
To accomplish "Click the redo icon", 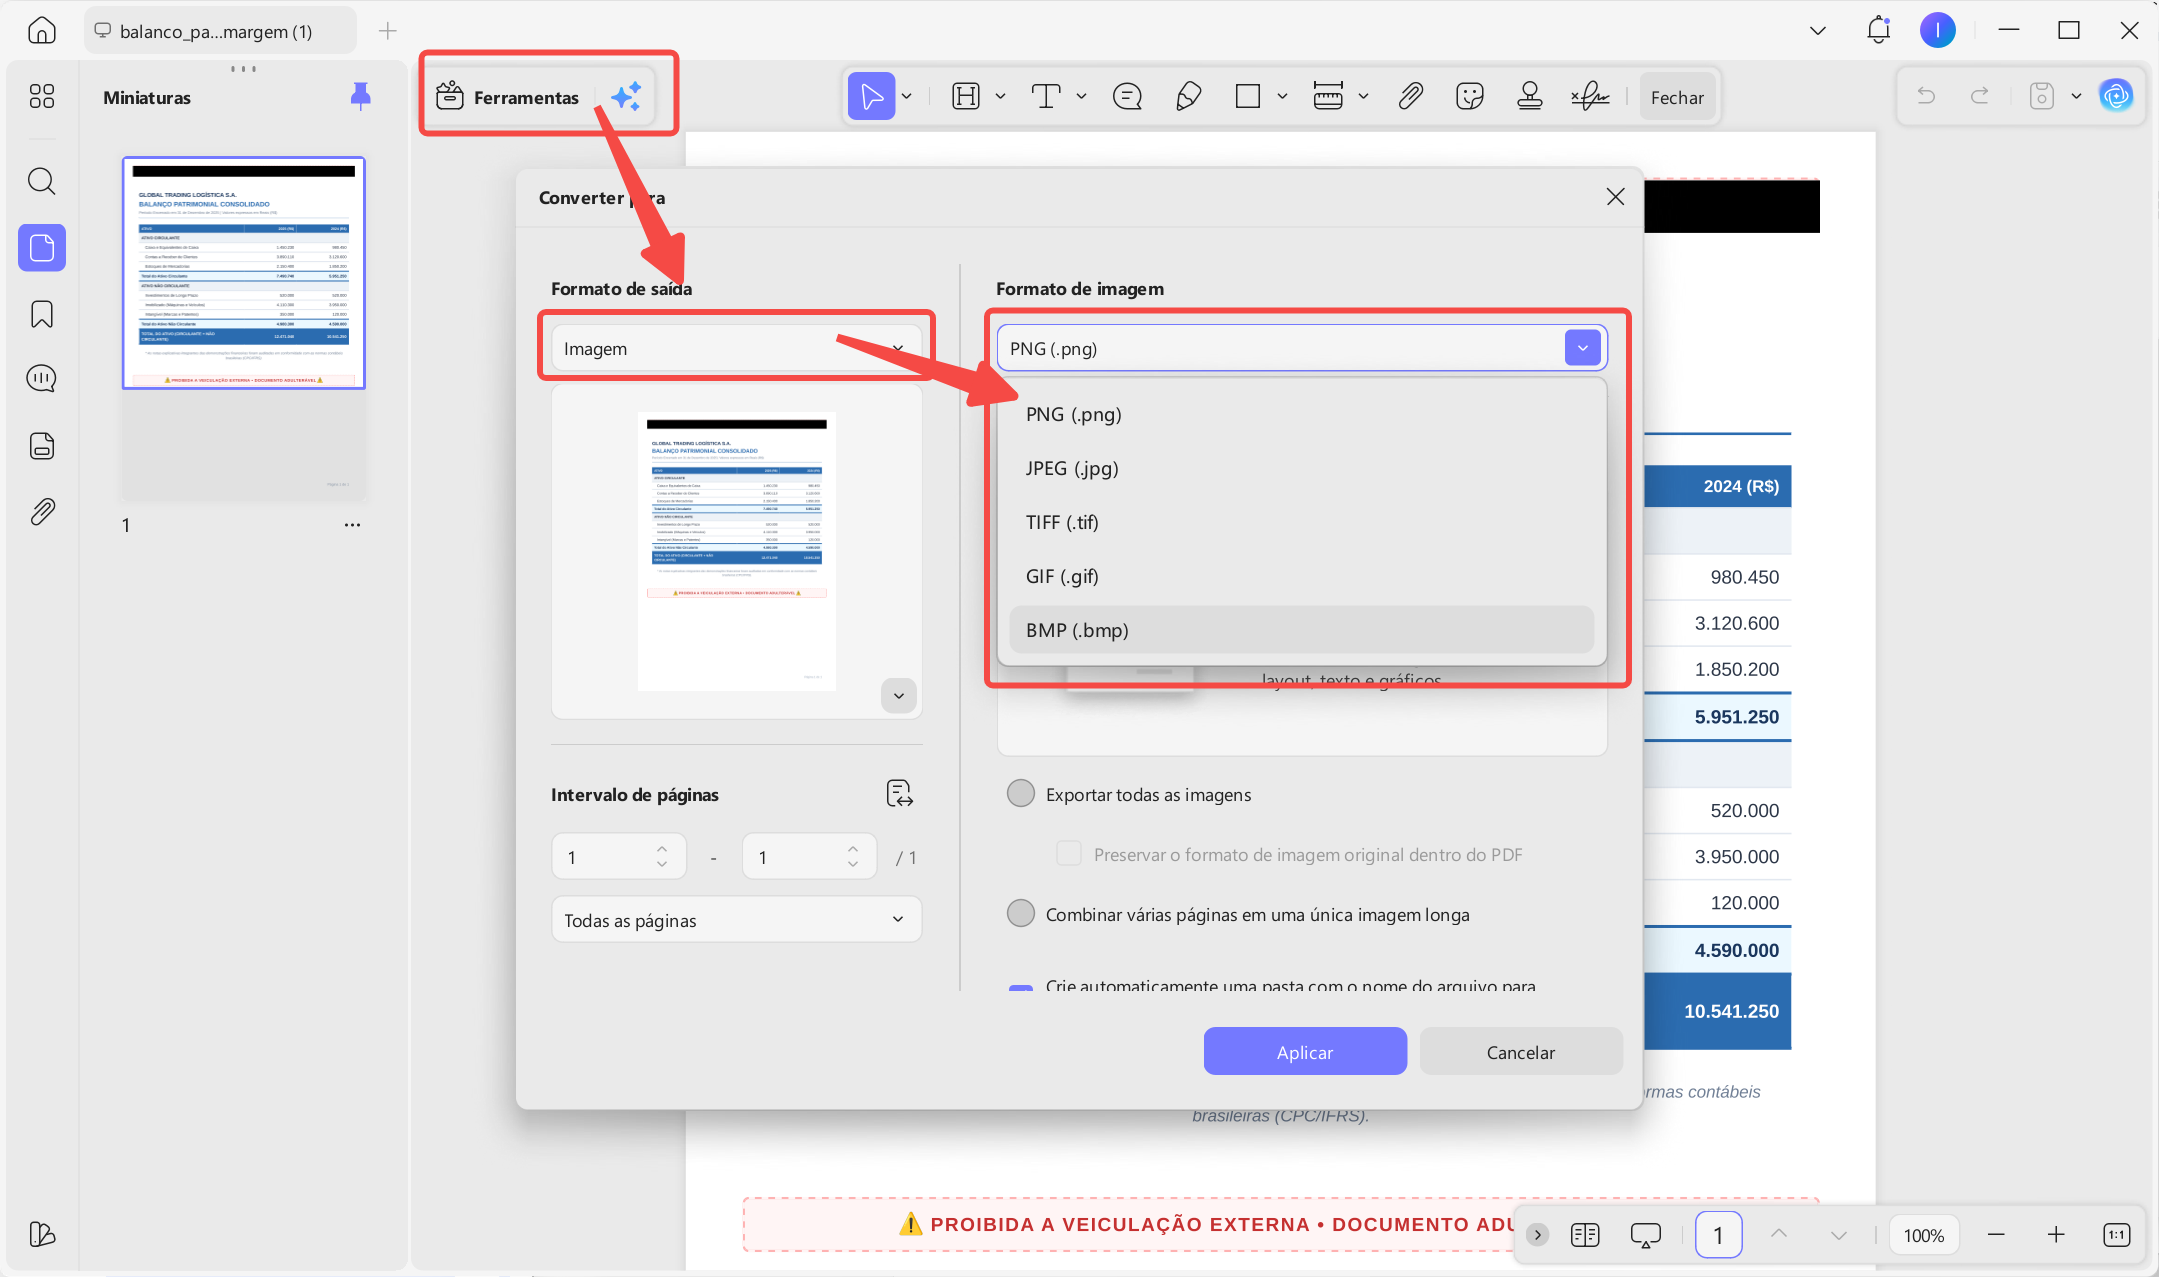I will 1979,96.
